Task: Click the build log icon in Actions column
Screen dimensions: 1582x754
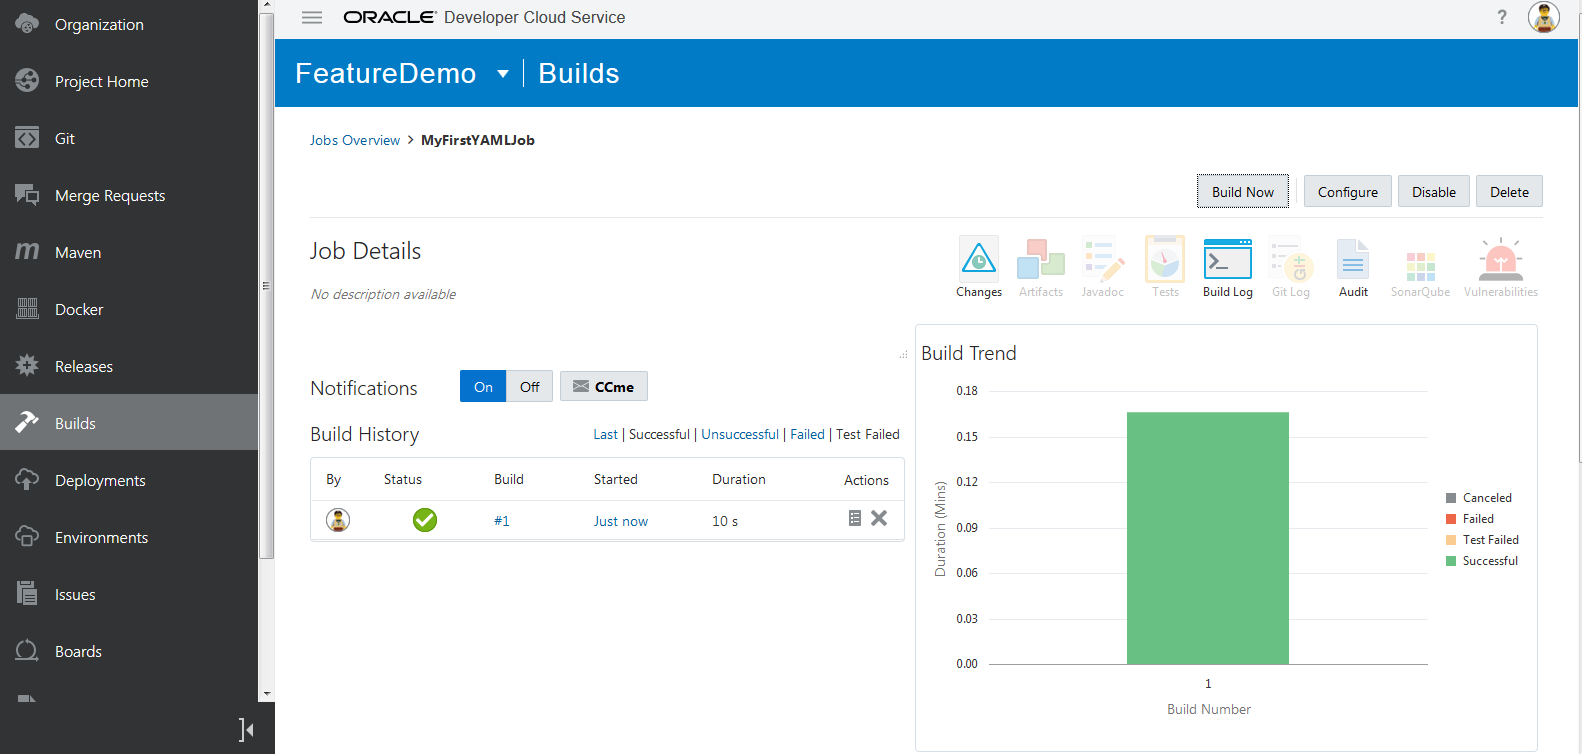Action: pos(854,518)
